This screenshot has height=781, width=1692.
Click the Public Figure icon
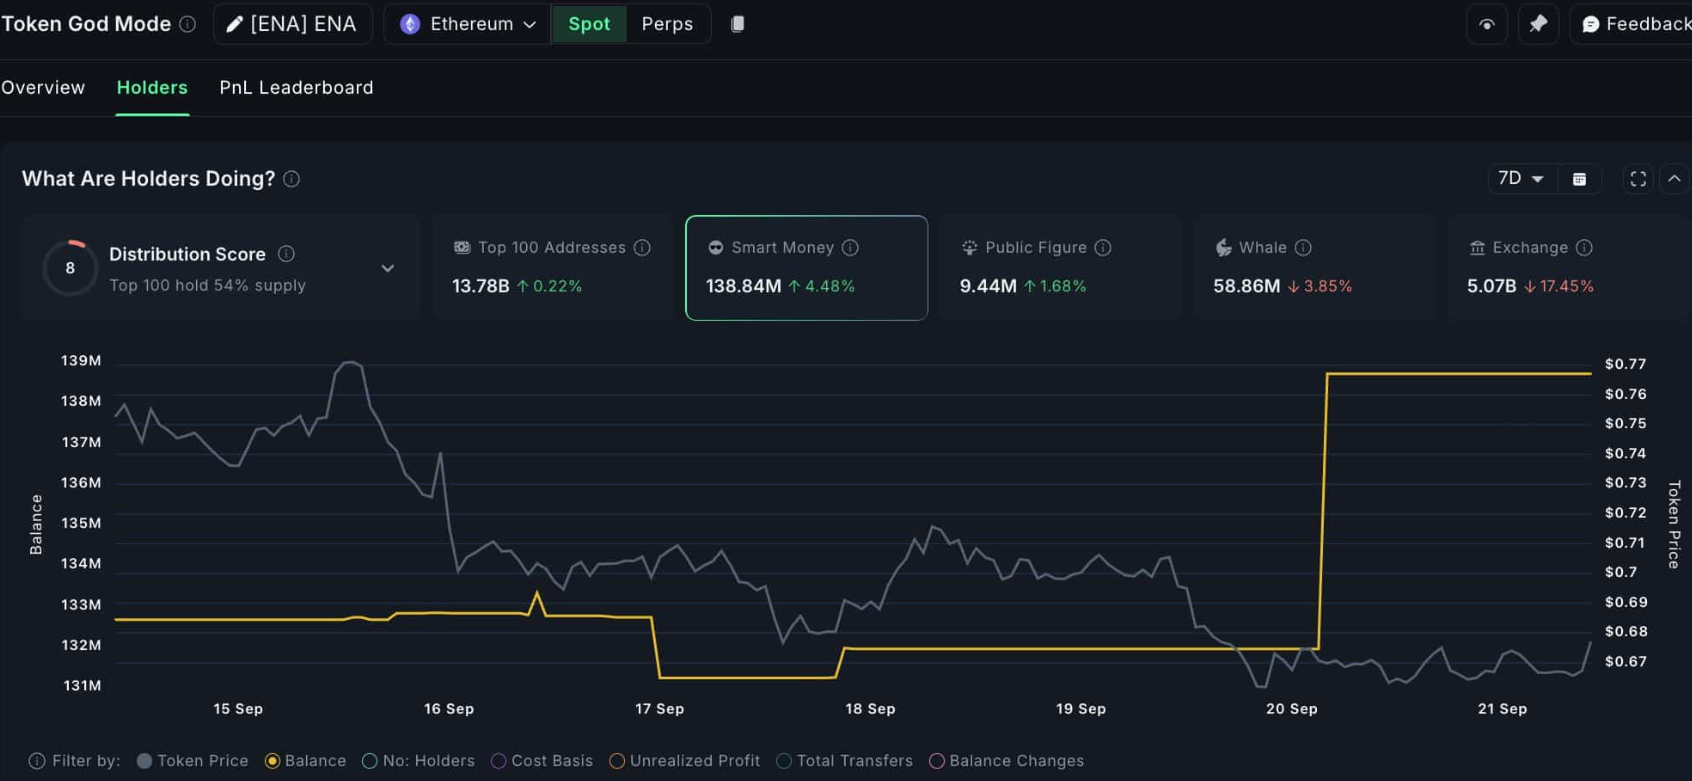969,247
